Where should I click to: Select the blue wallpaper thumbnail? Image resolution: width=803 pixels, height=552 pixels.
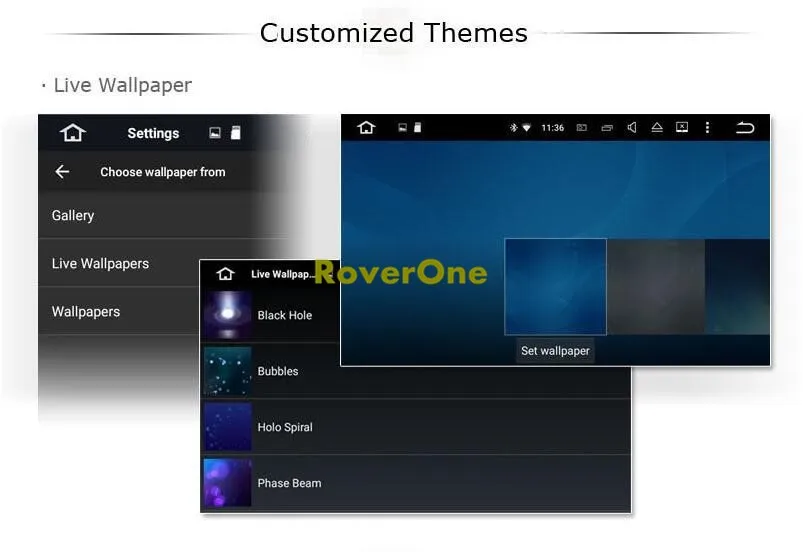pyautogui.click(x=556, y=287)
